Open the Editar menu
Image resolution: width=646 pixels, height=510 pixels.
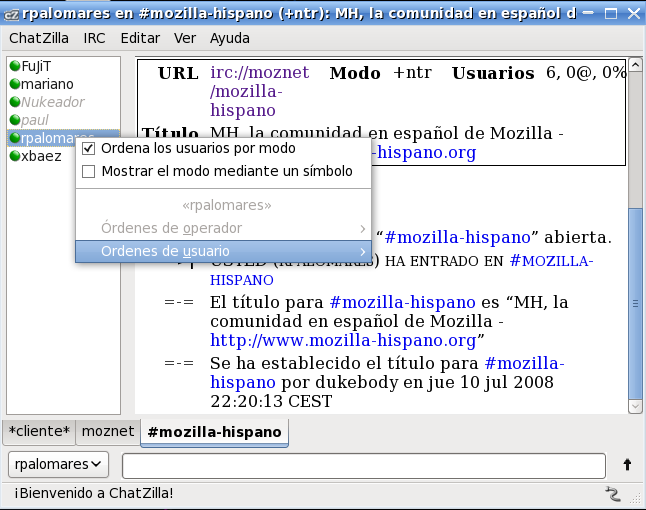coord(140,38)
